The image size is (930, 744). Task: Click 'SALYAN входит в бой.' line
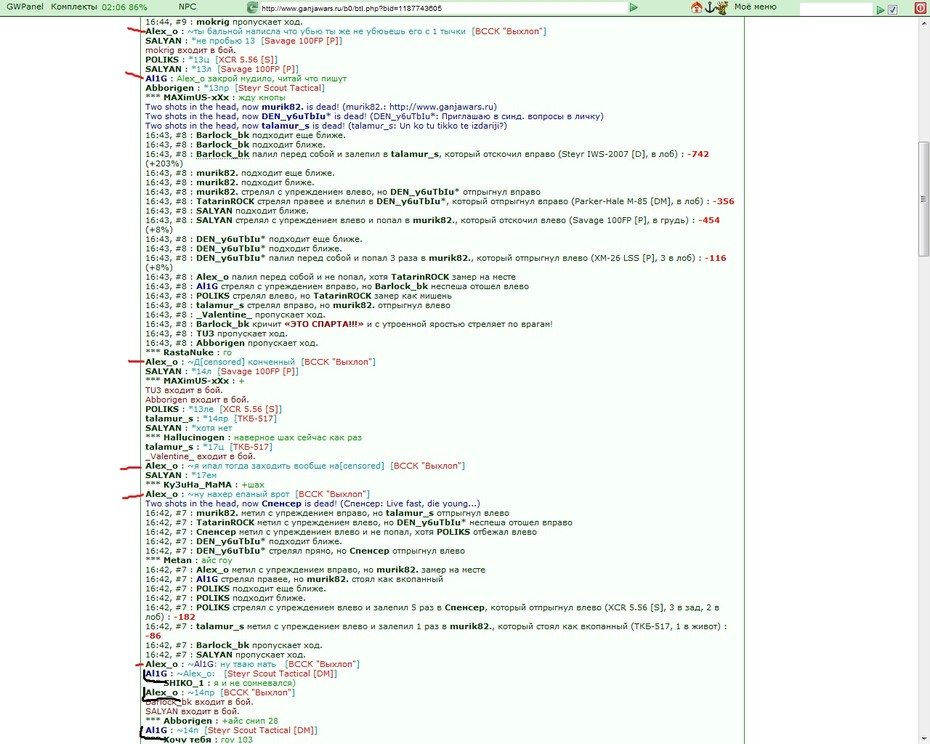[192, 711]
